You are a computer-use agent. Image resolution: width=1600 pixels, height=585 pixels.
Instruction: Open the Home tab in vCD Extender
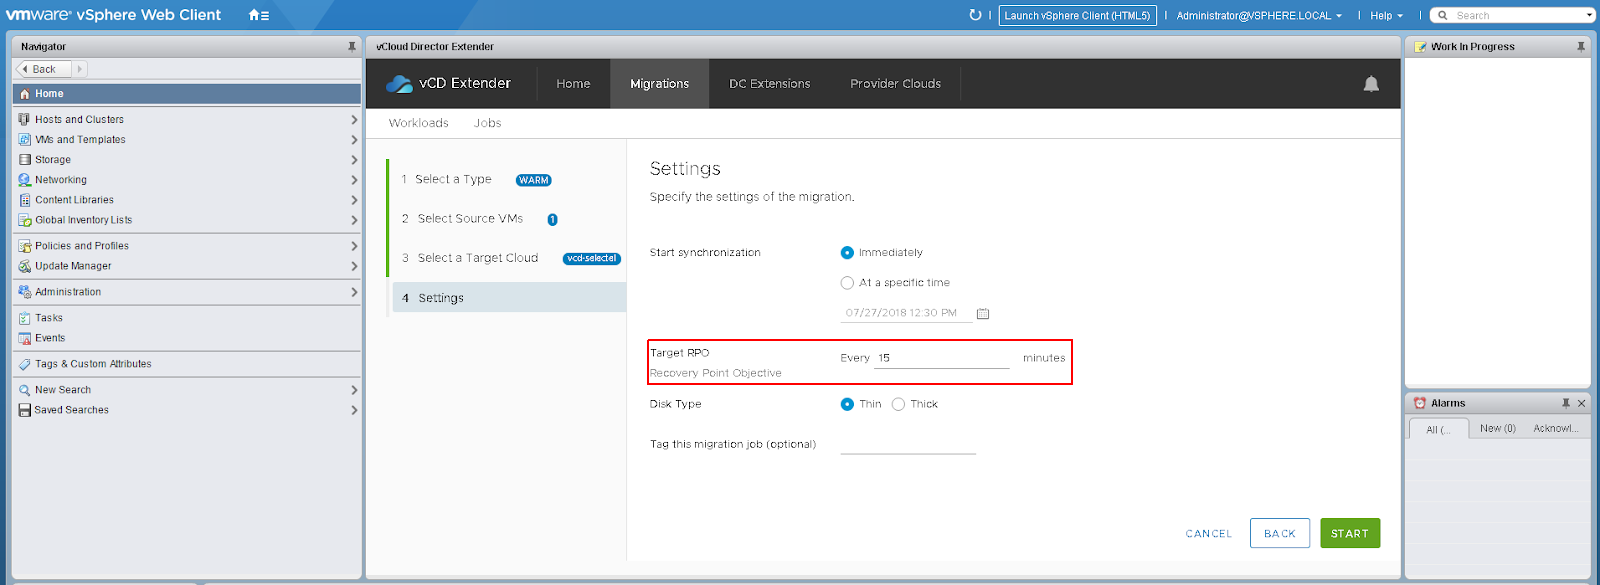(x=573, y=84)
